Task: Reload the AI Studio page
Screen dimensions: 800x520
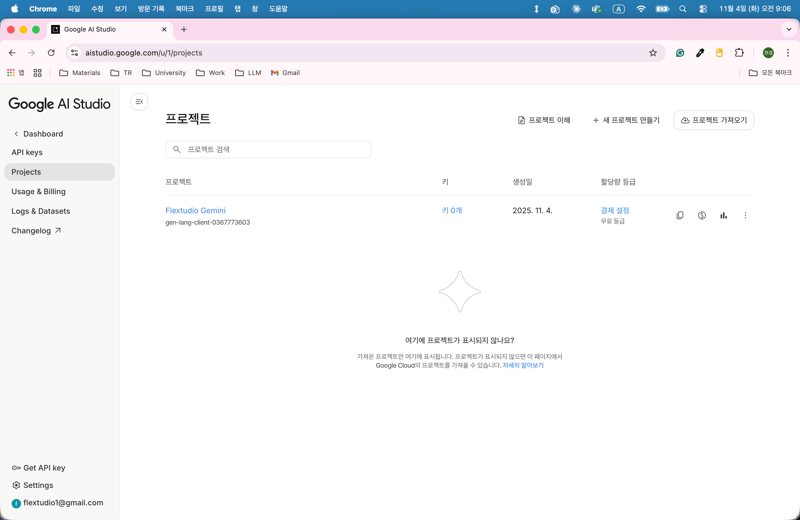Action: (x=51, y=53)
